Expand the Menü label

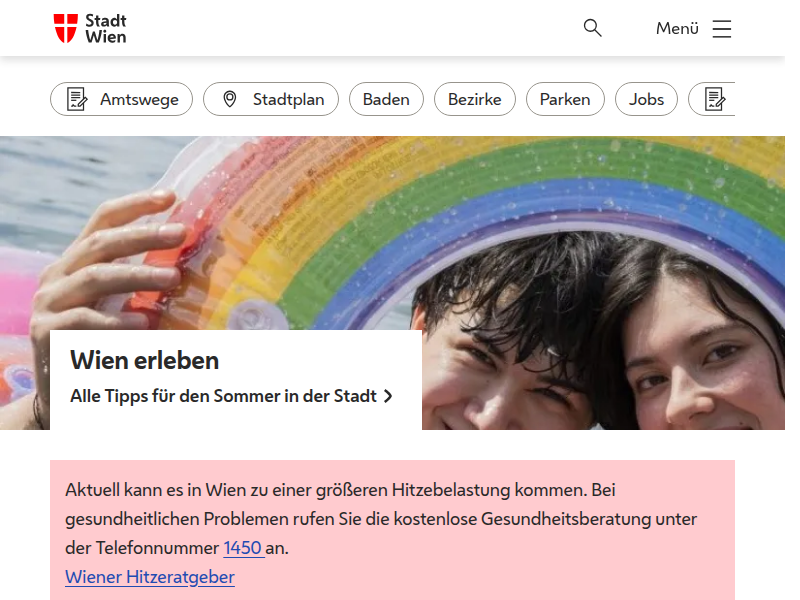677,28
